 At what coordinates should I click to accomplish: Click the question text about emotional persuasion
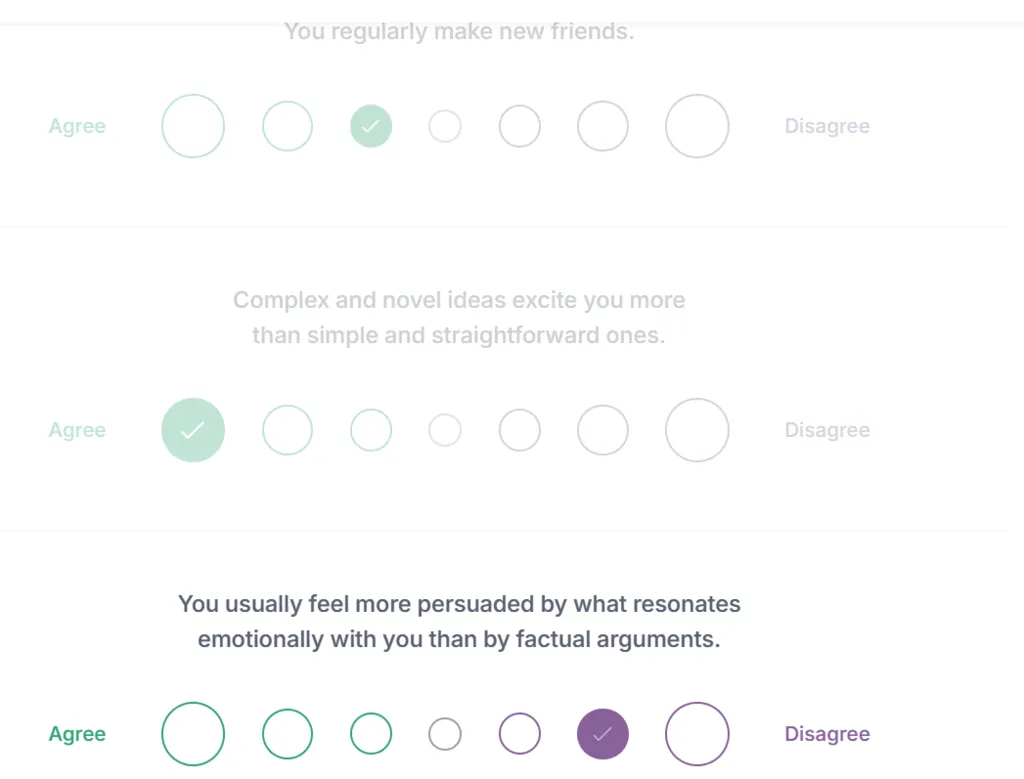pyautogui.click(x=459, y=622)
